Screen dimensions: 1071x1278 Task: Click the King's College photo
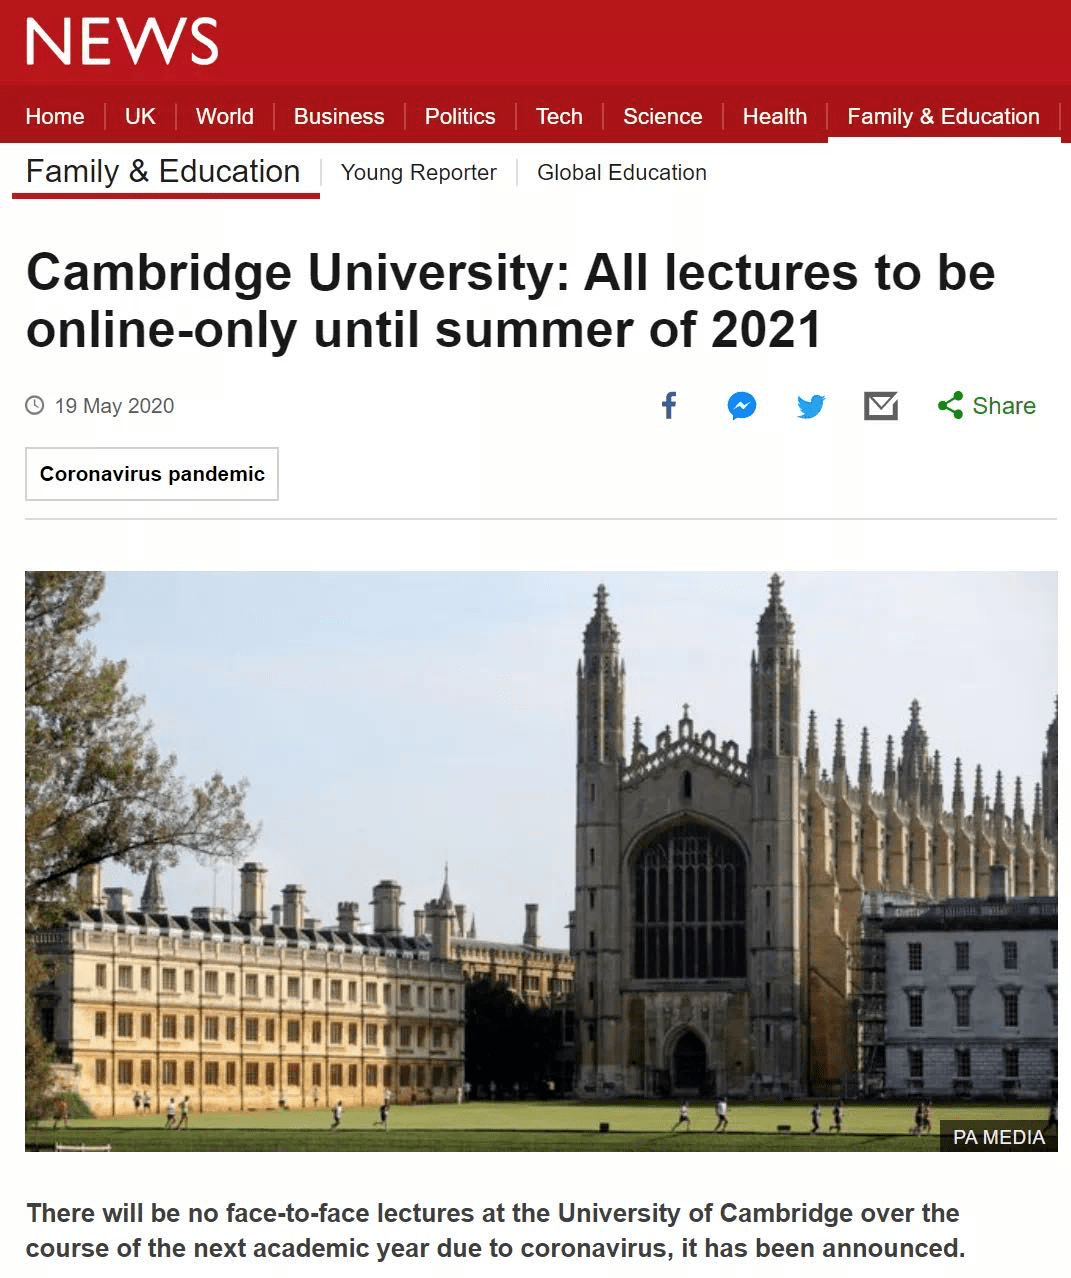click(x=541, y=861)
